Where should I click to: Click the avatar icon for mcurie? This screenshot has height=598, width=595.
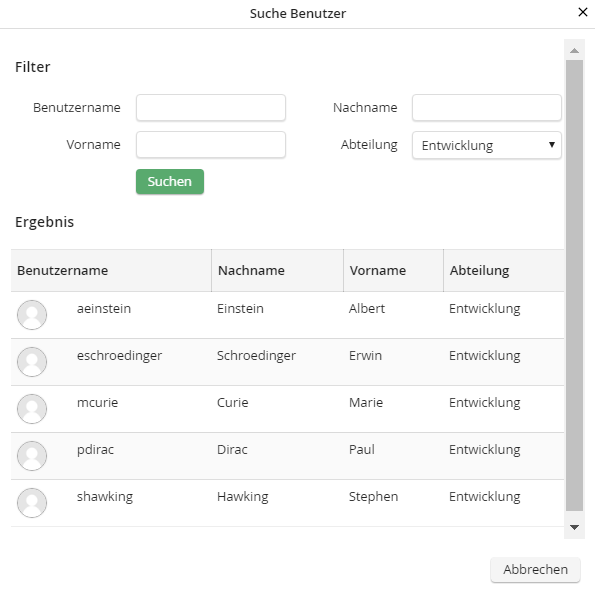point(32,409)
